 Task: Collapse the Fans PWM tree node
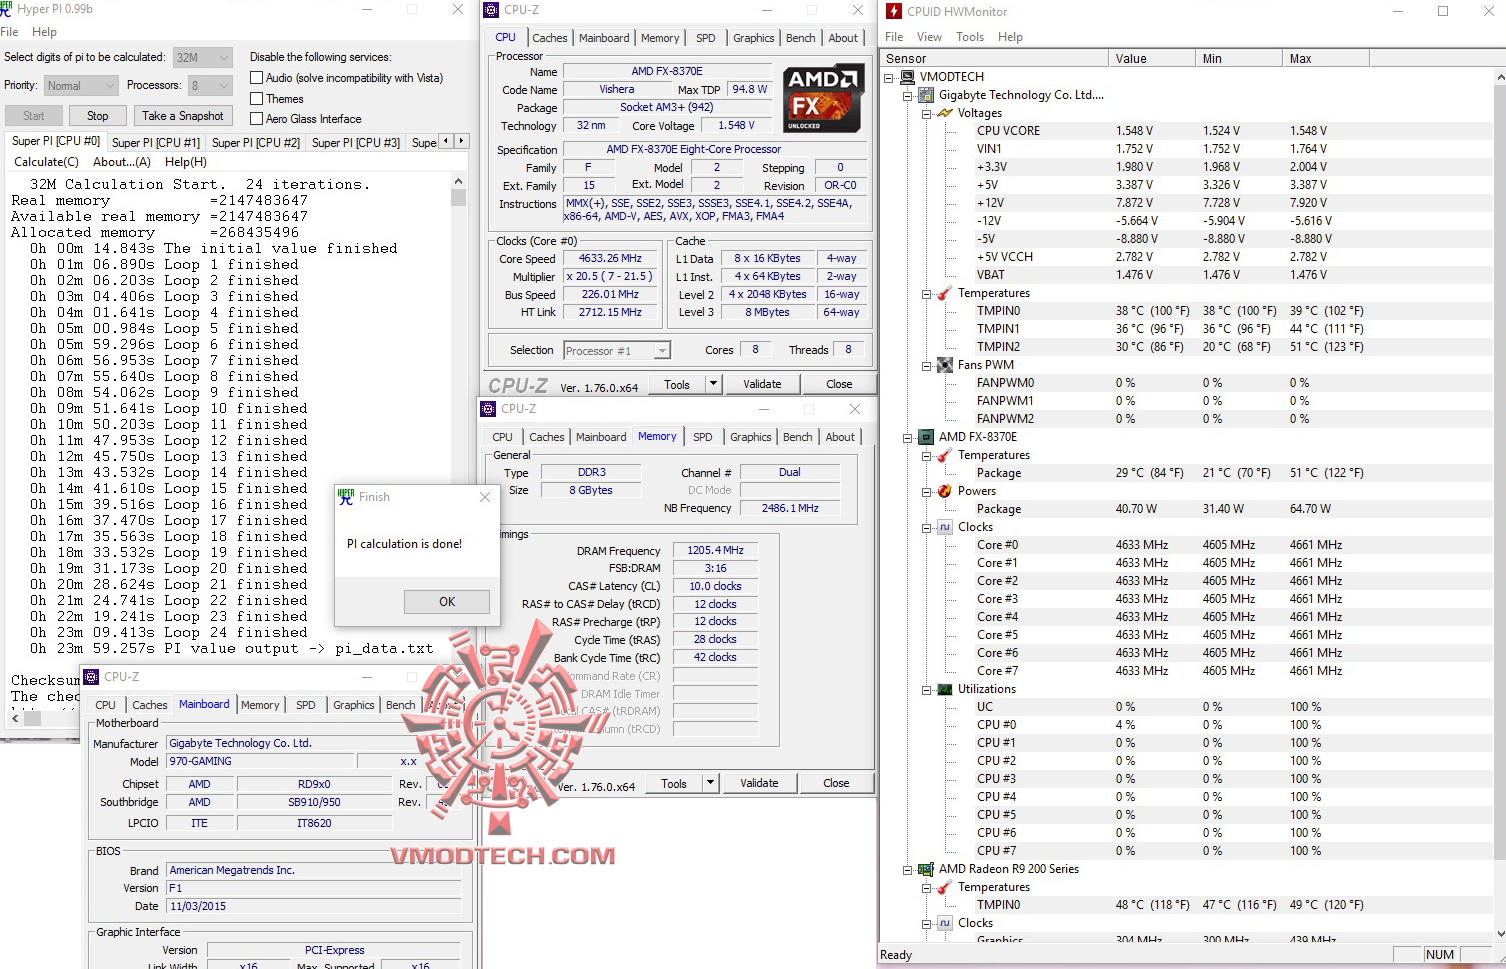click(x=926, y=365)
